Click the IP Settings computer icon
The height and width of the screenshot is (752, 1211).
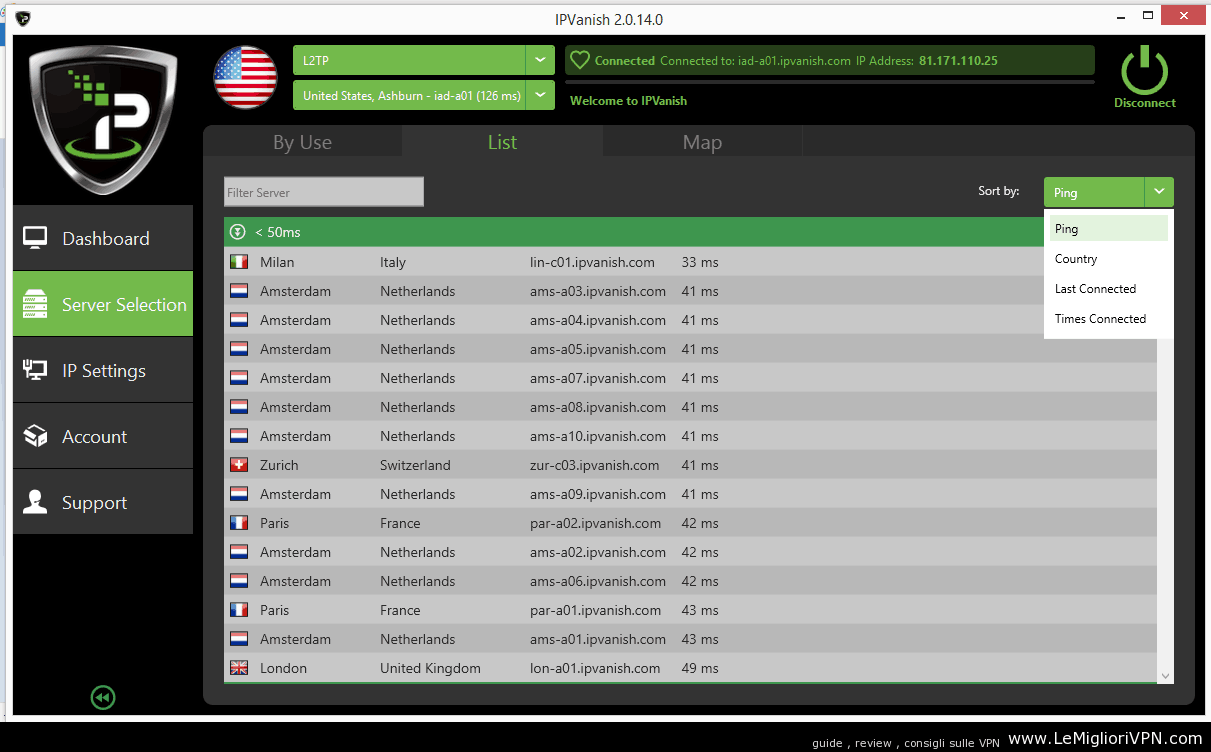click(36, 370)
